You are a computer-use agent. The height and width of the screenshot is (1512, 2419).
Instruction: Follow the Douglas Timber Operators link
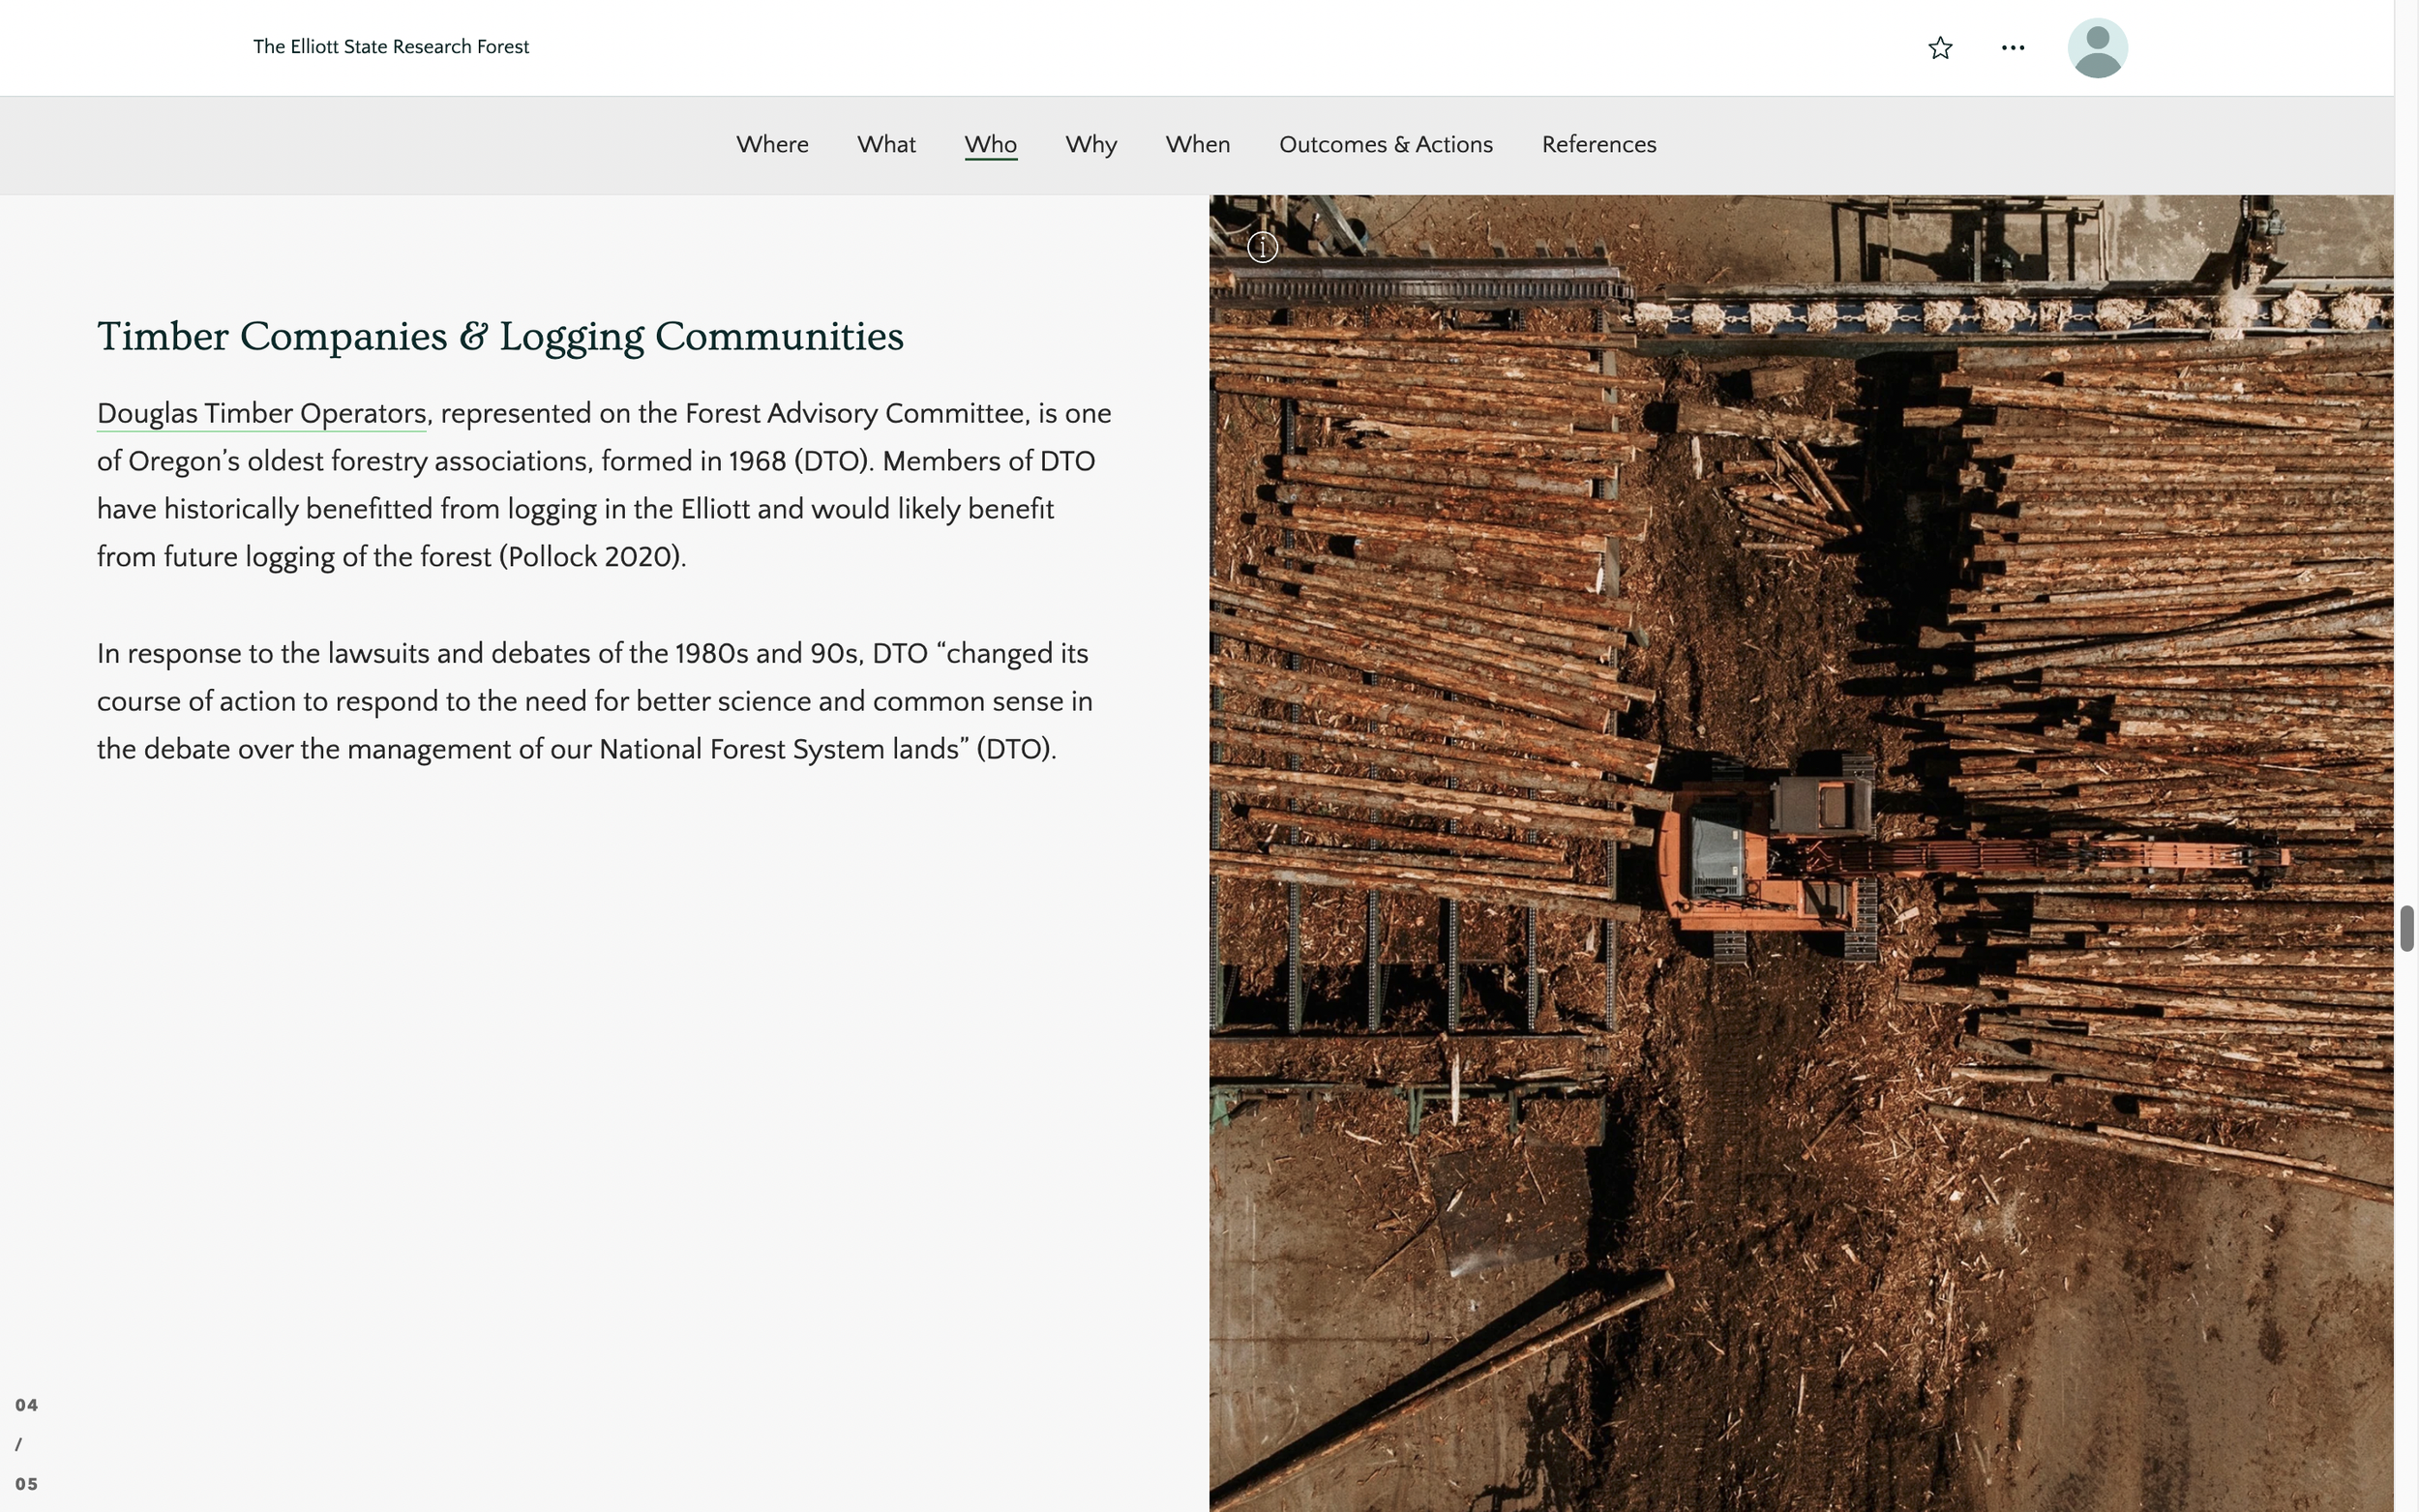click(x=262, y=414)
